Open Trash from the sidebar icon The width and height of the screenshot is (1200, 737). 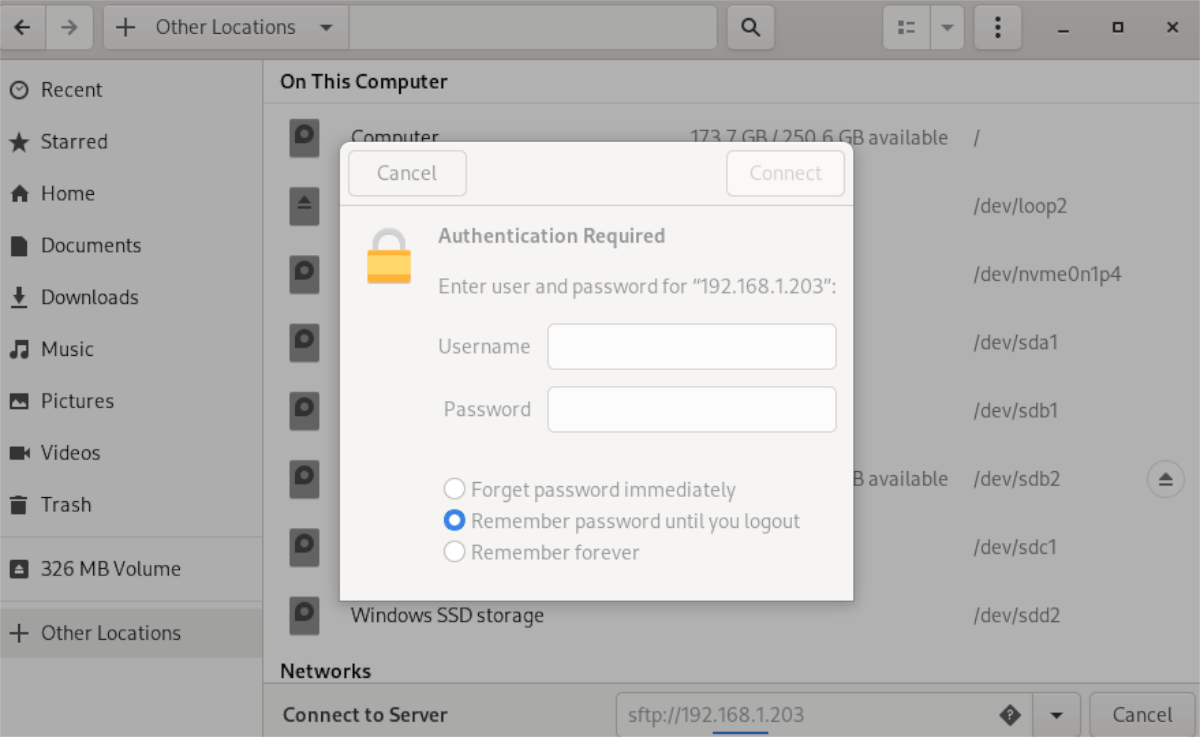(21, 505)
